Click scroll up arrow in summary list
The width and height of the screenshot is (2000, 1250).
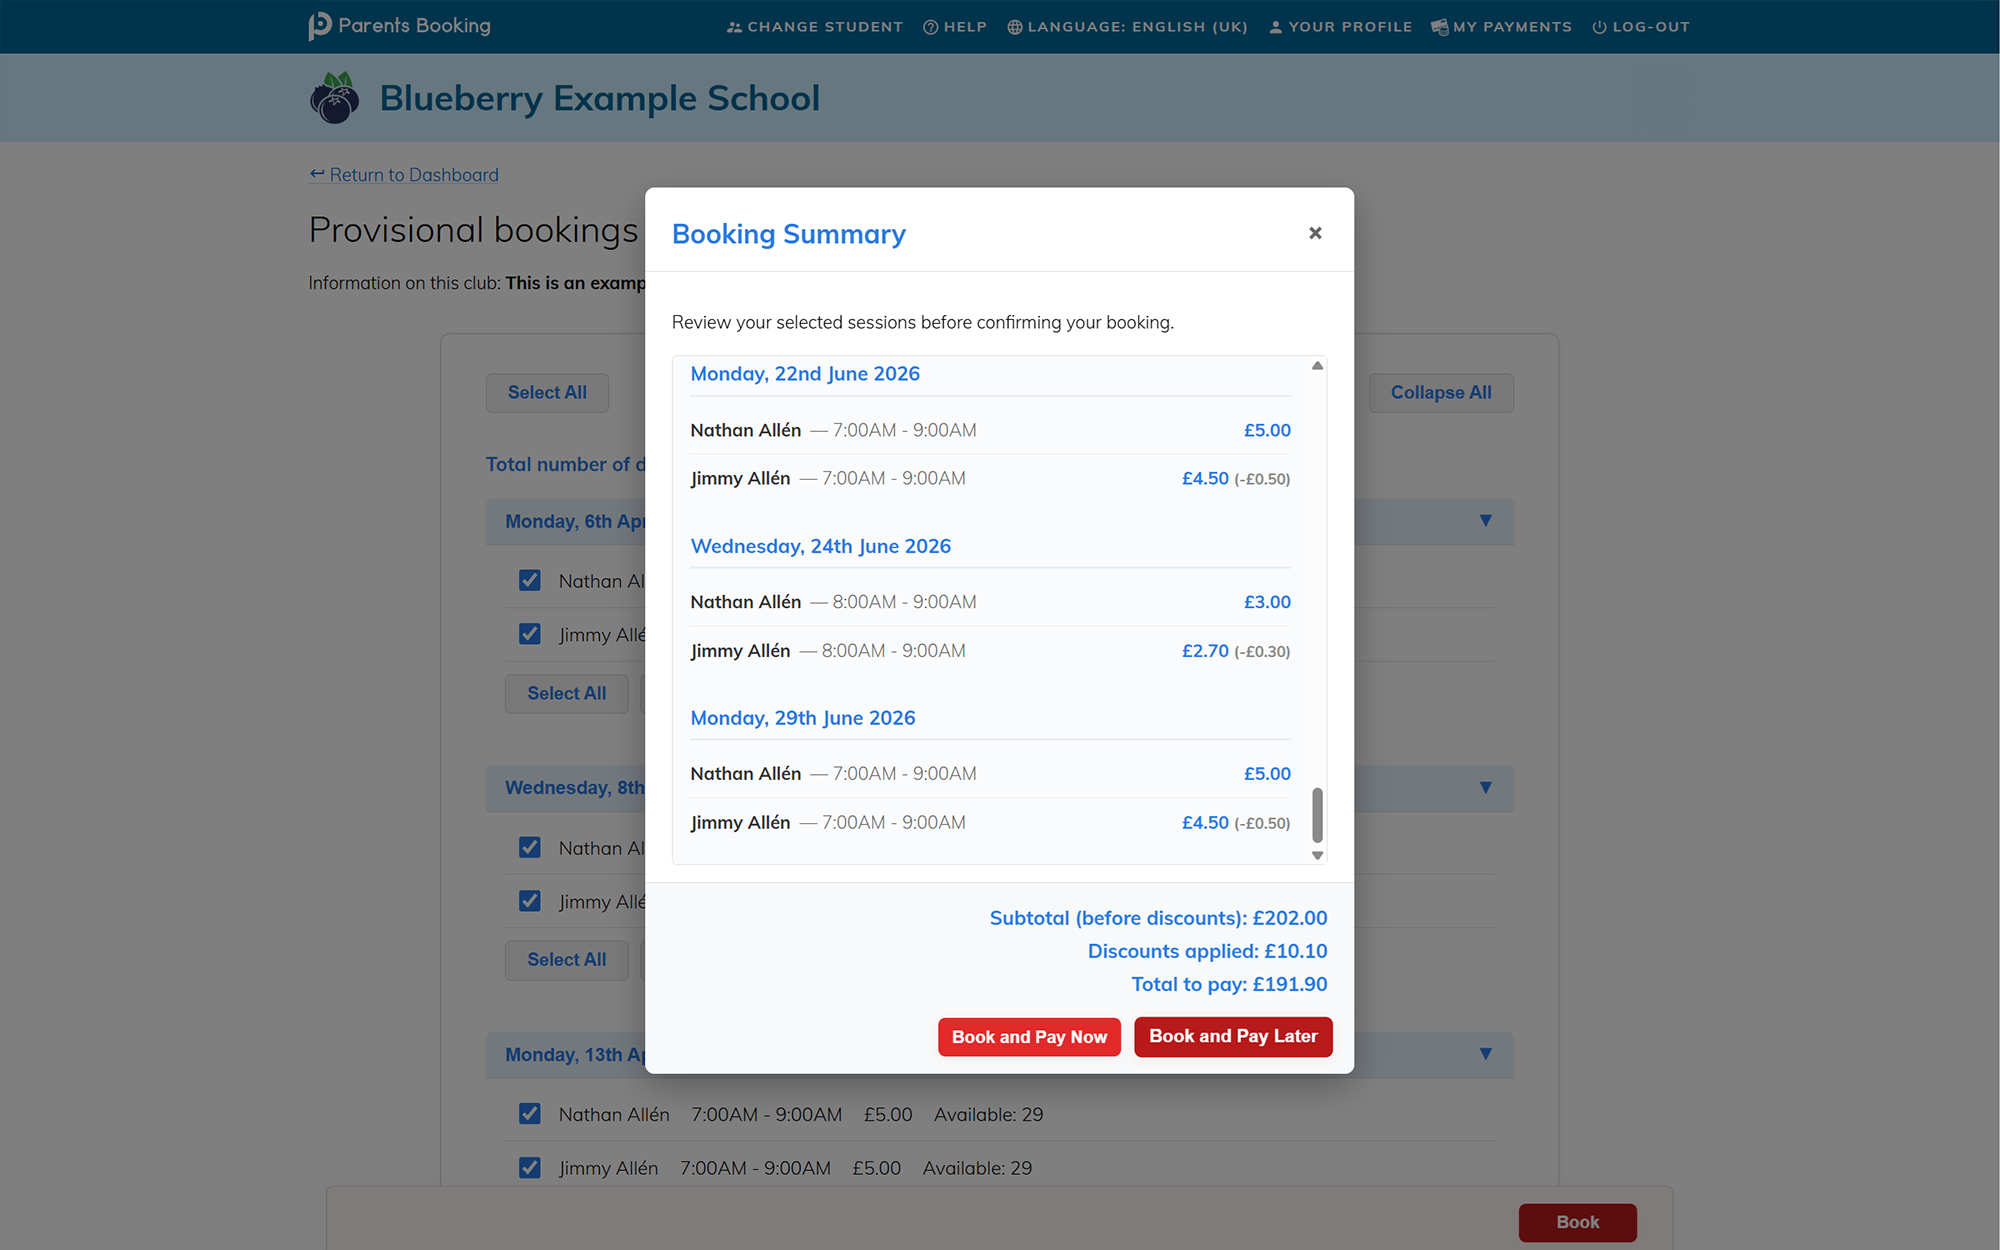pos(1317,366)
